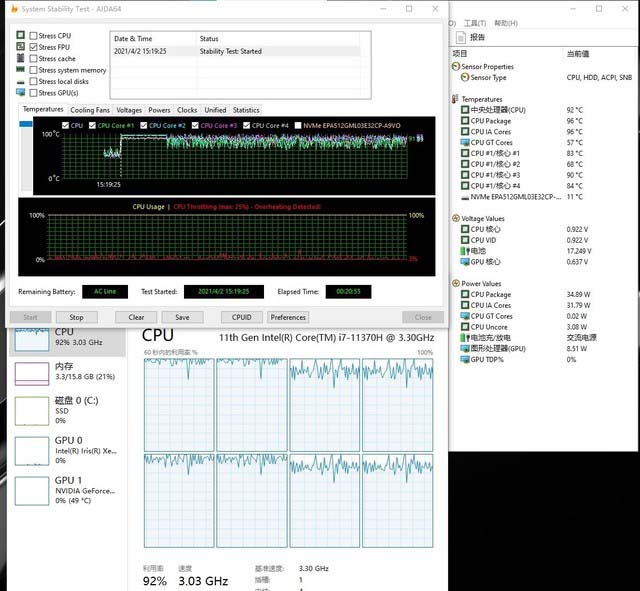Toggle CPU Core #3 graph checkbox
The width and height of the screenshot is (640, 591).
tap(195, 125)
